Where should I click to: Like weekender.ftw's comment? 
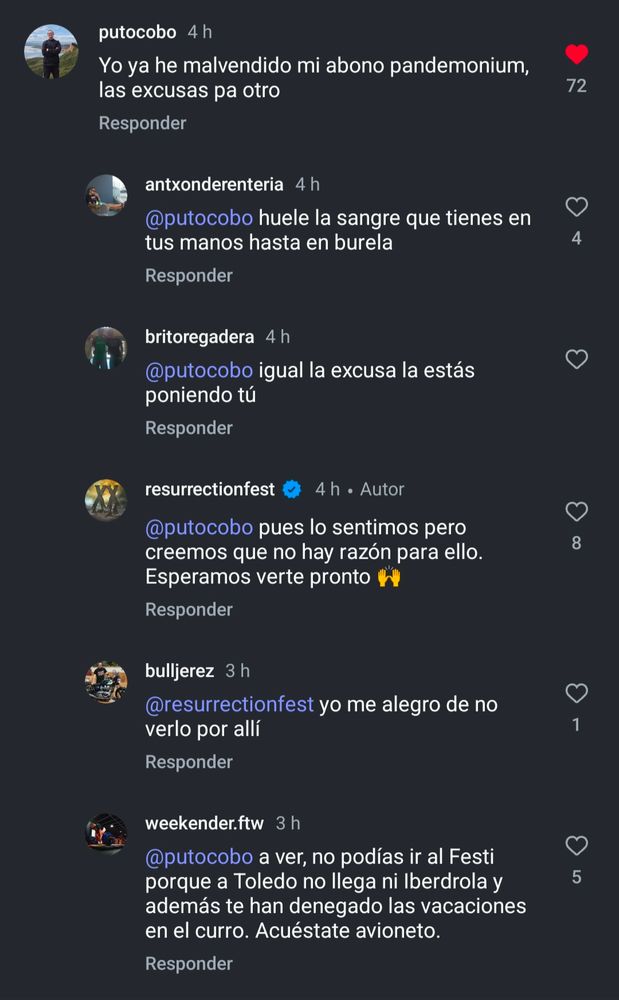(x=577, y=845)
